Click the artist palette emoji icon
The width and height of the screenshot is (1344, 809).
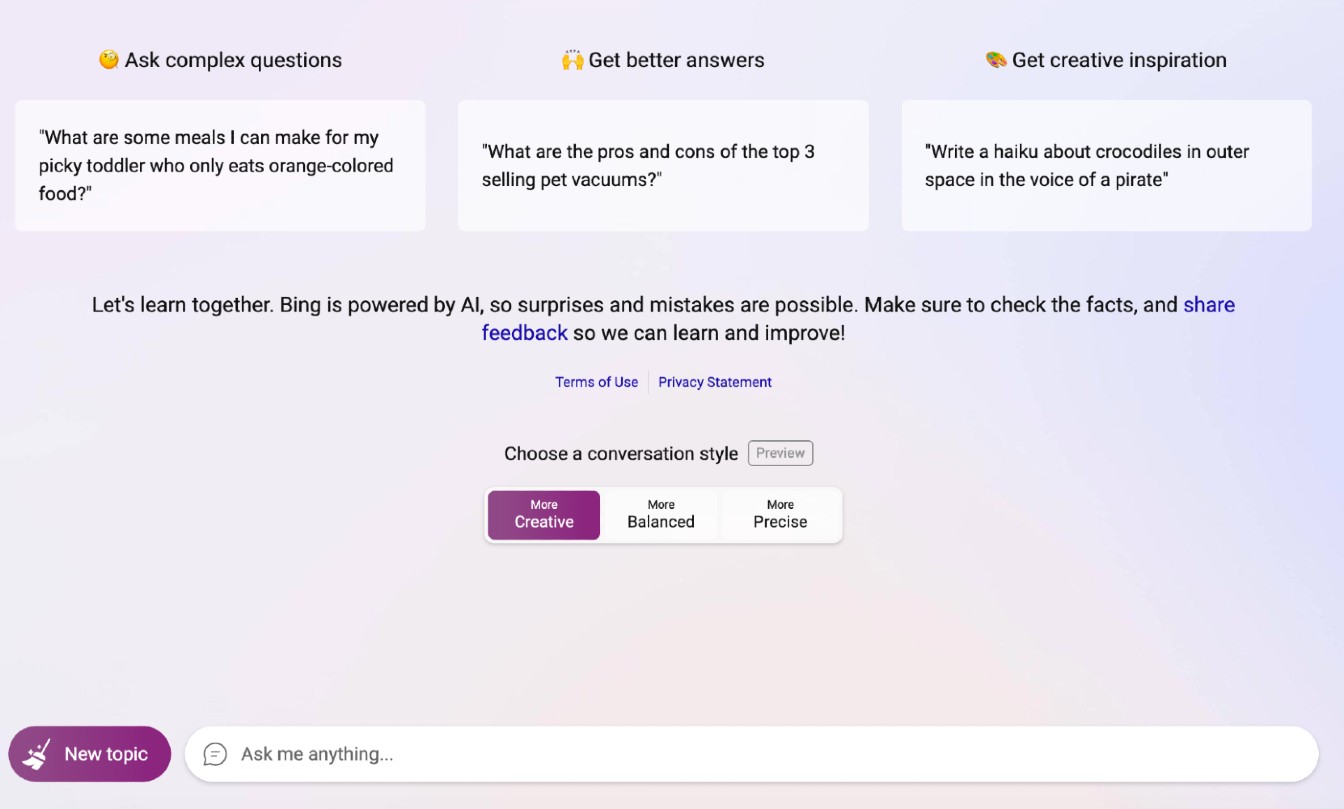pyautogui.click(x=996, y=60)
